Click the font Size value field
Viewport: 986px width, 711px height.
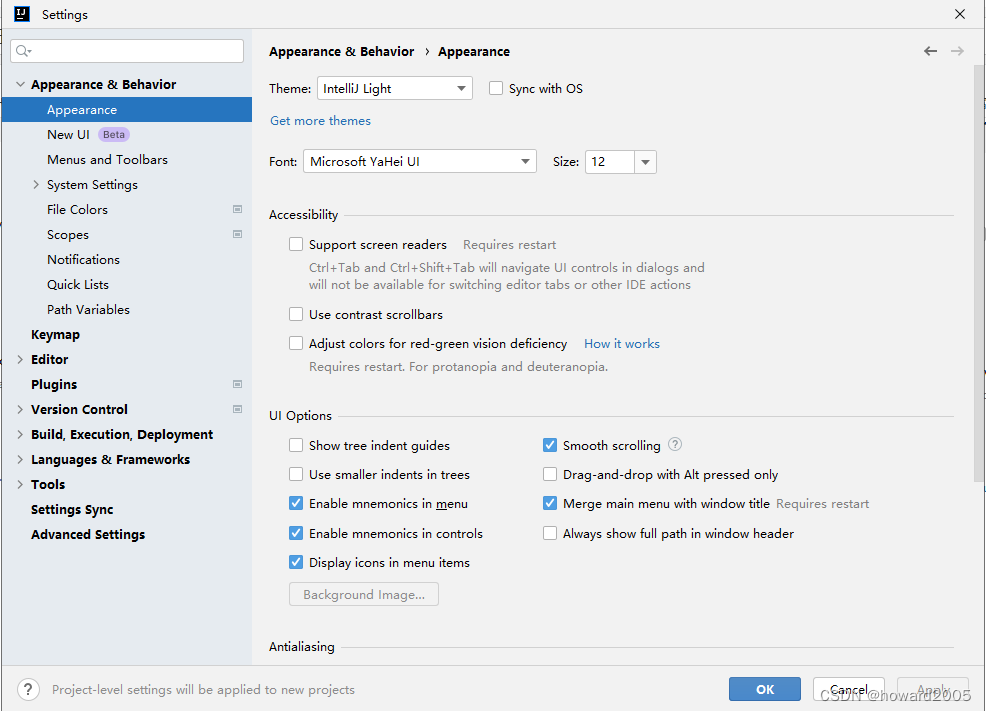609,162
